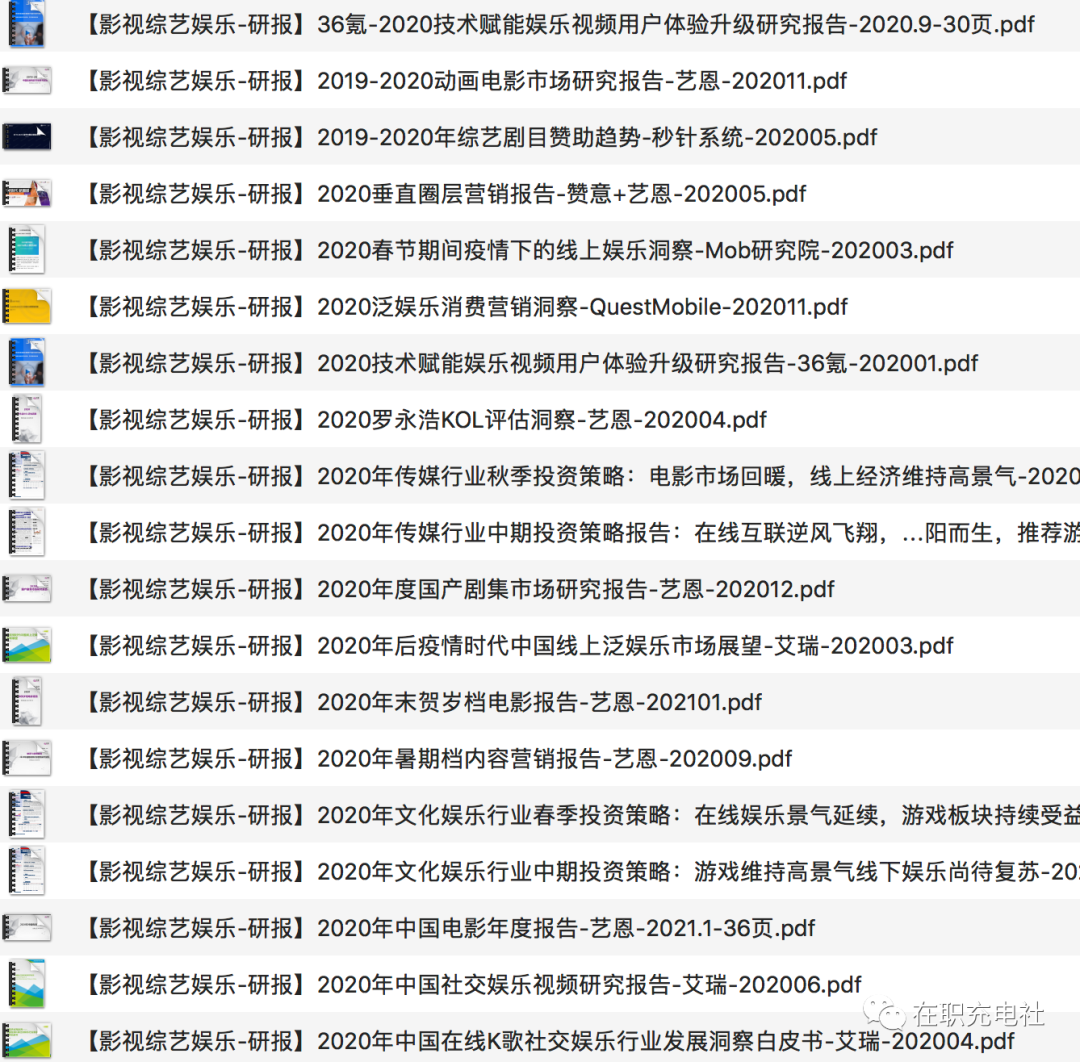Select file name 2020年末贺岁档电影报告-艺恩-202101.pdf
1080x1062 pixels.
coord(422,702)
